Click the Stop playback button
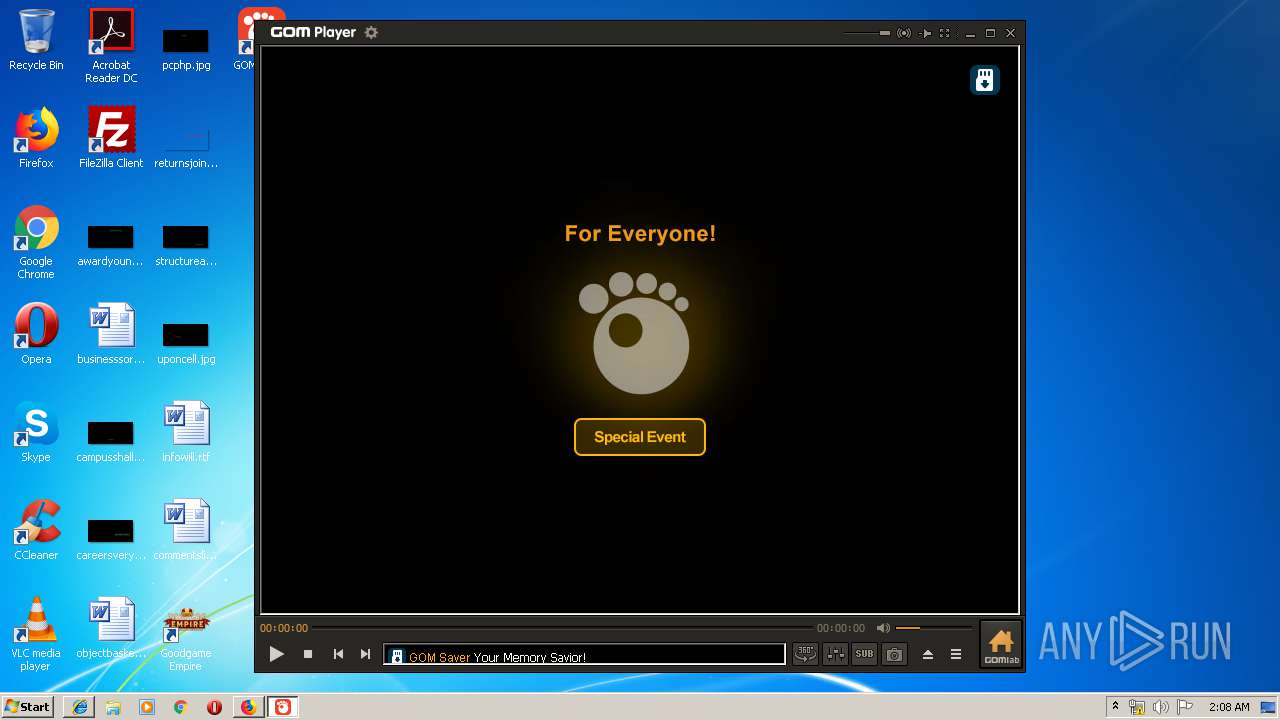The height and width of the screenshot is (720, 1280). click(x=308, y=654)
